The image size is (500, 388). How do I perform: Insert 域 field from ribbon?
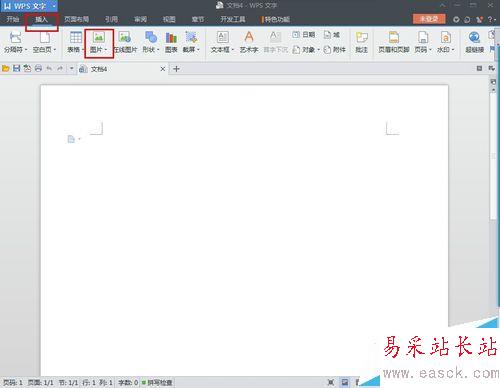coord(332,34)
